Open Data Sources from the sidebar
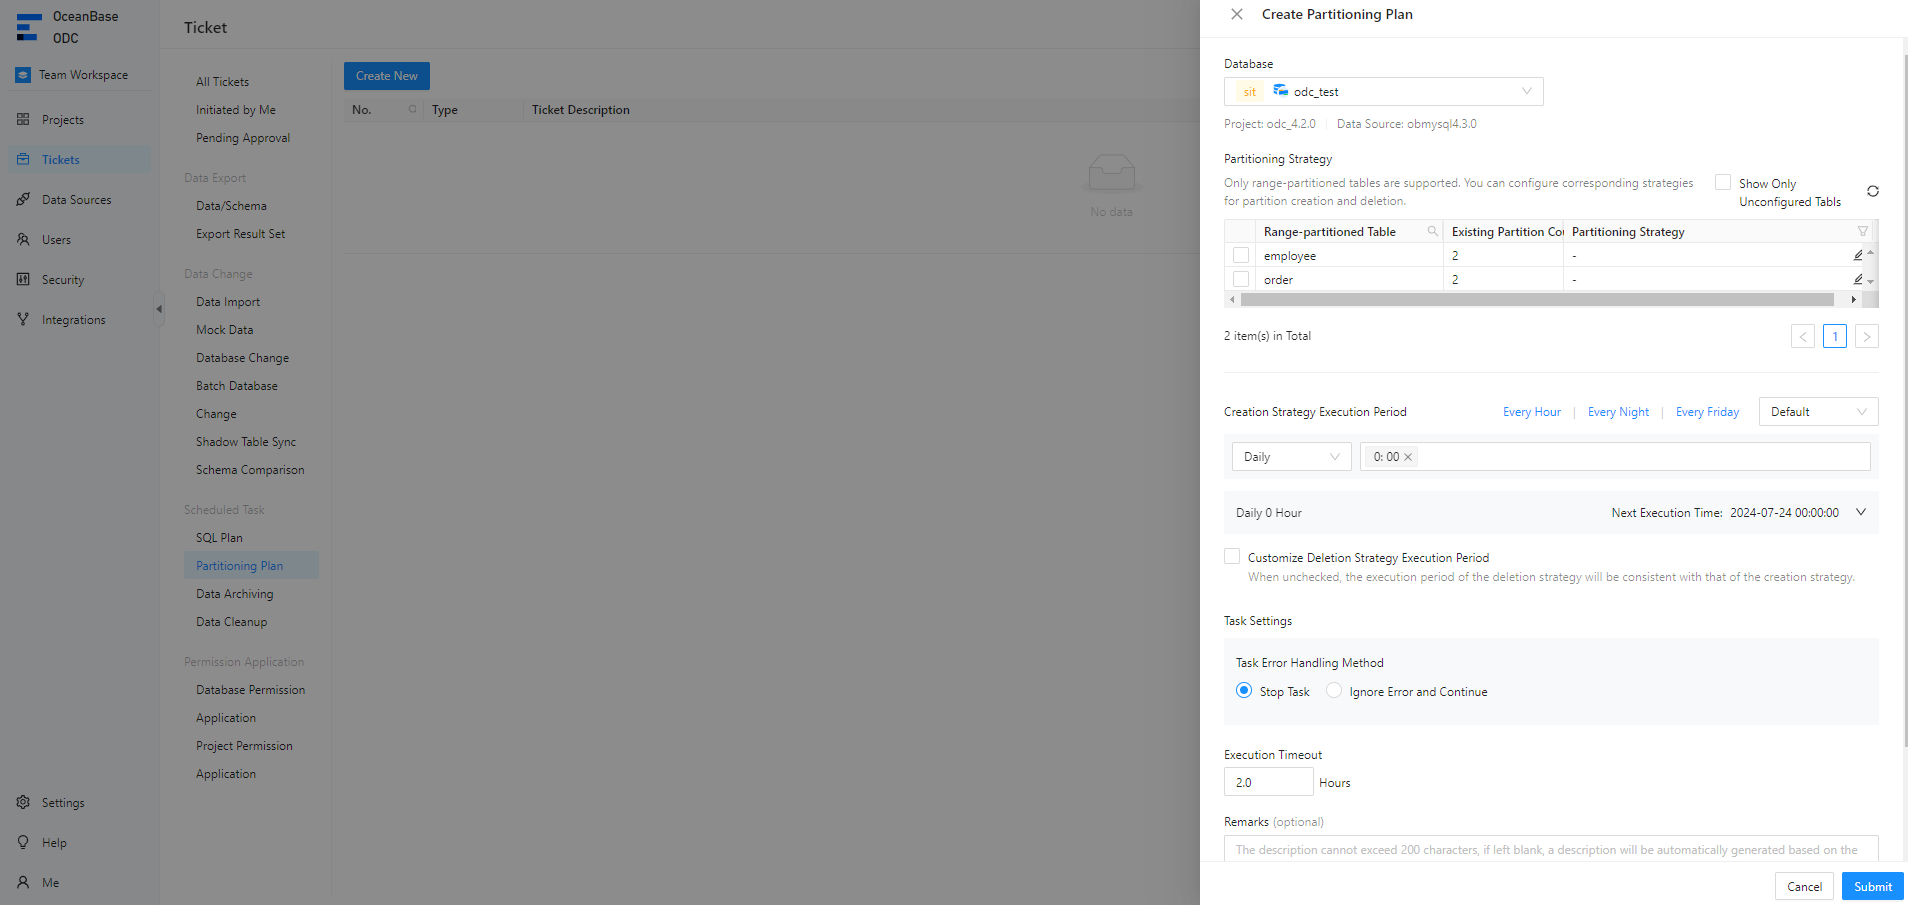1908x905 pixels. 76,200
